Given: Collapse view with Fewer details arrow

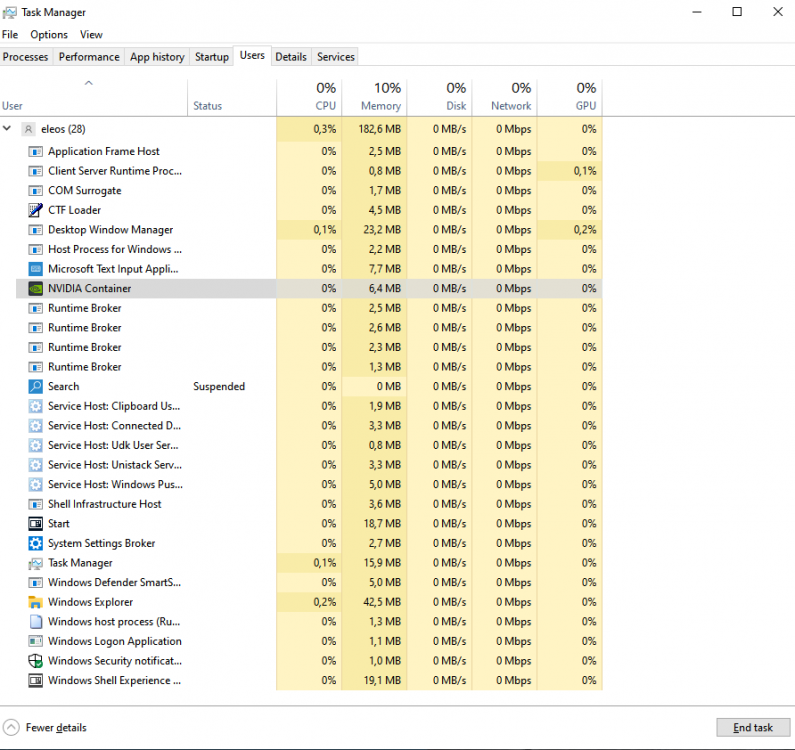Looking at the screenshot, I should (x=11, y=727).
